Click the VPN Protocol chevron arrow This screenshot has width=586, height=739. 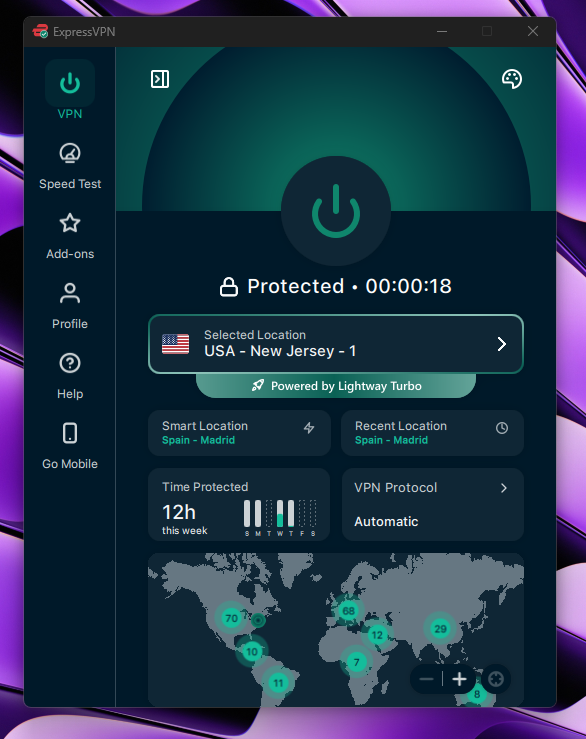(503, 488)
